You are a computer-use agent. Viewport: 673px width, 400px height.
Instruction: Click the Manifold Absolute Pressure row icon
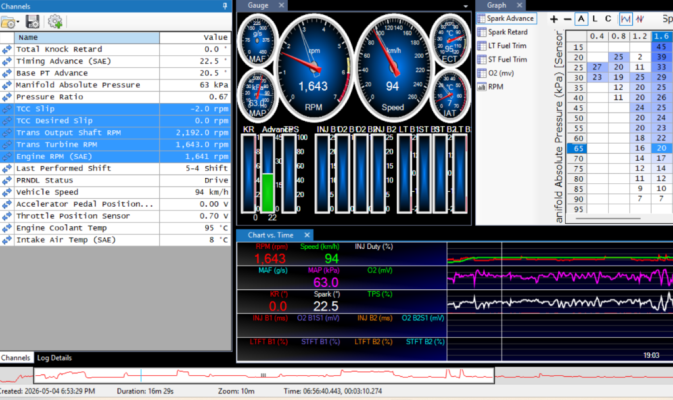click(x=7, y=85)
